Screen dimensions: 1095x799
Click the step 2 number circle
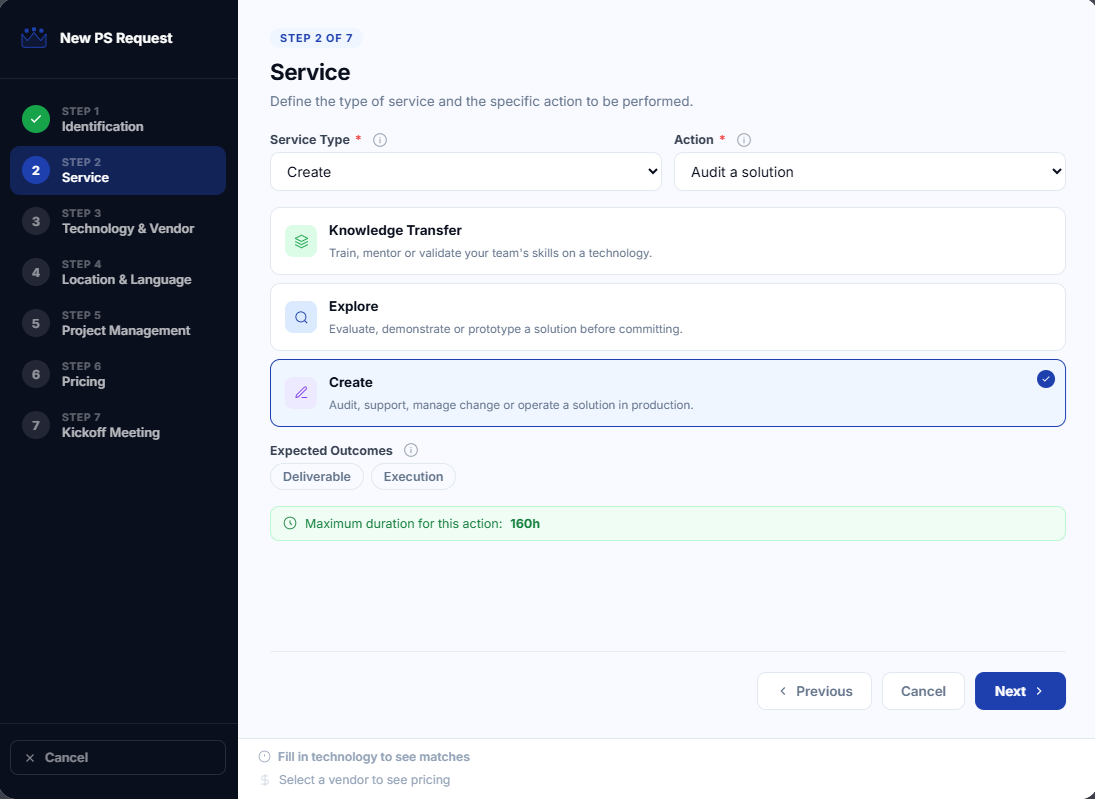(36, 170)
